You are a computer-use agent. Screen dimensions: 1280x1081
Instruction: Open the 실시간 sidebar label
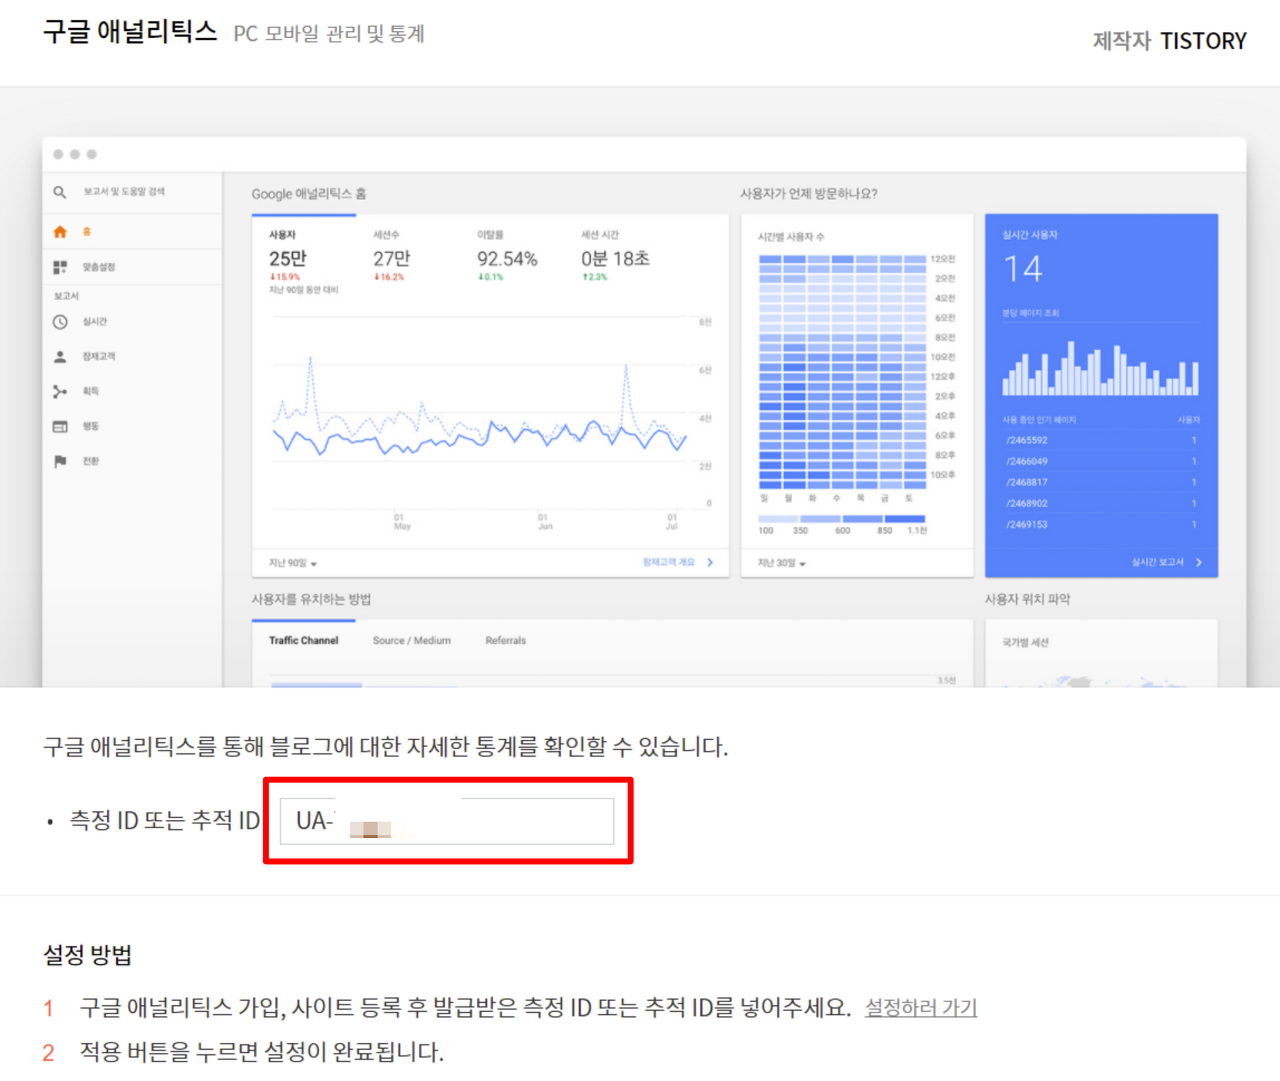click(x=95, y=322)
